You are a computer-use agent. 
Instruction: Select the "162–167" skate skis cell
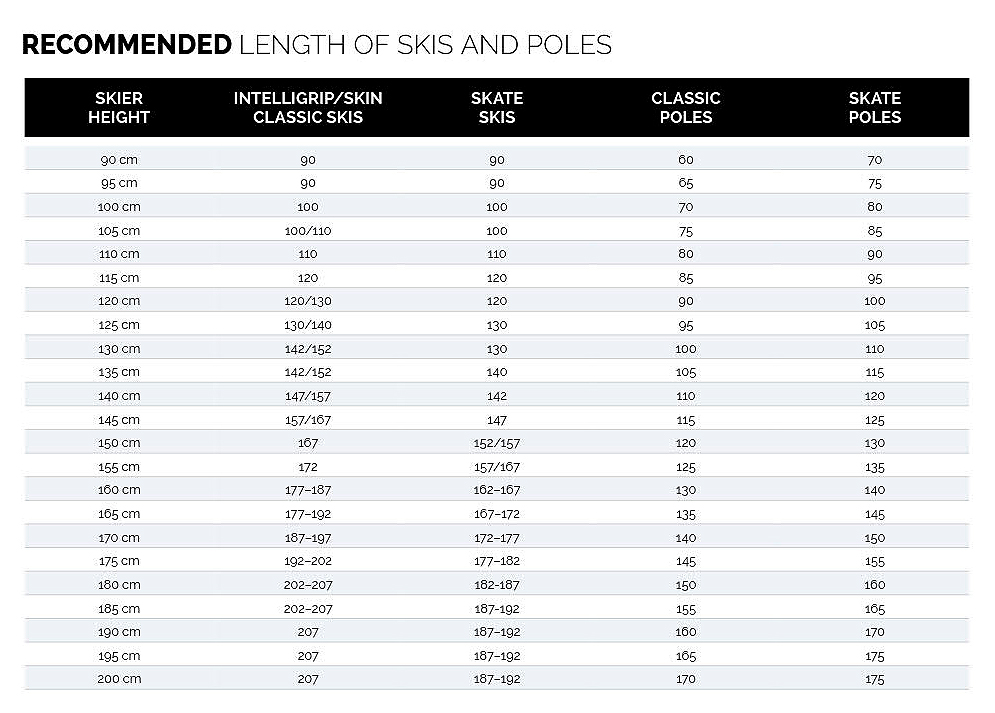(497, 490)
